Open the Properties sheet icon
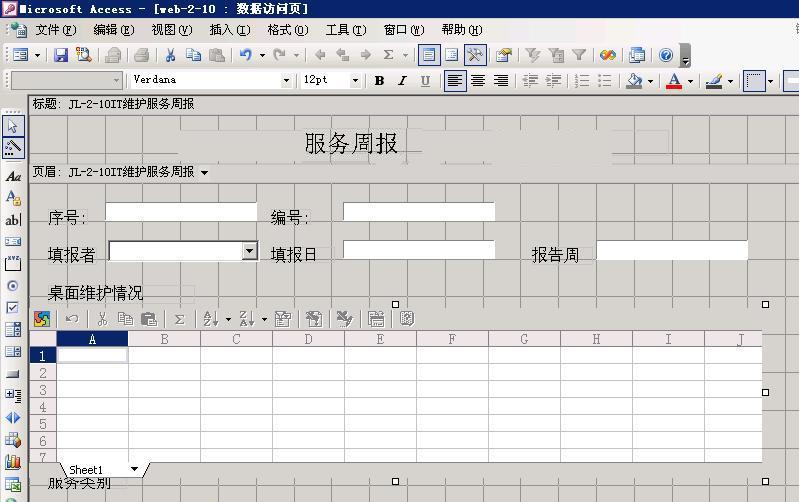Viewport: 799px width, 502px height. point(503,55)
